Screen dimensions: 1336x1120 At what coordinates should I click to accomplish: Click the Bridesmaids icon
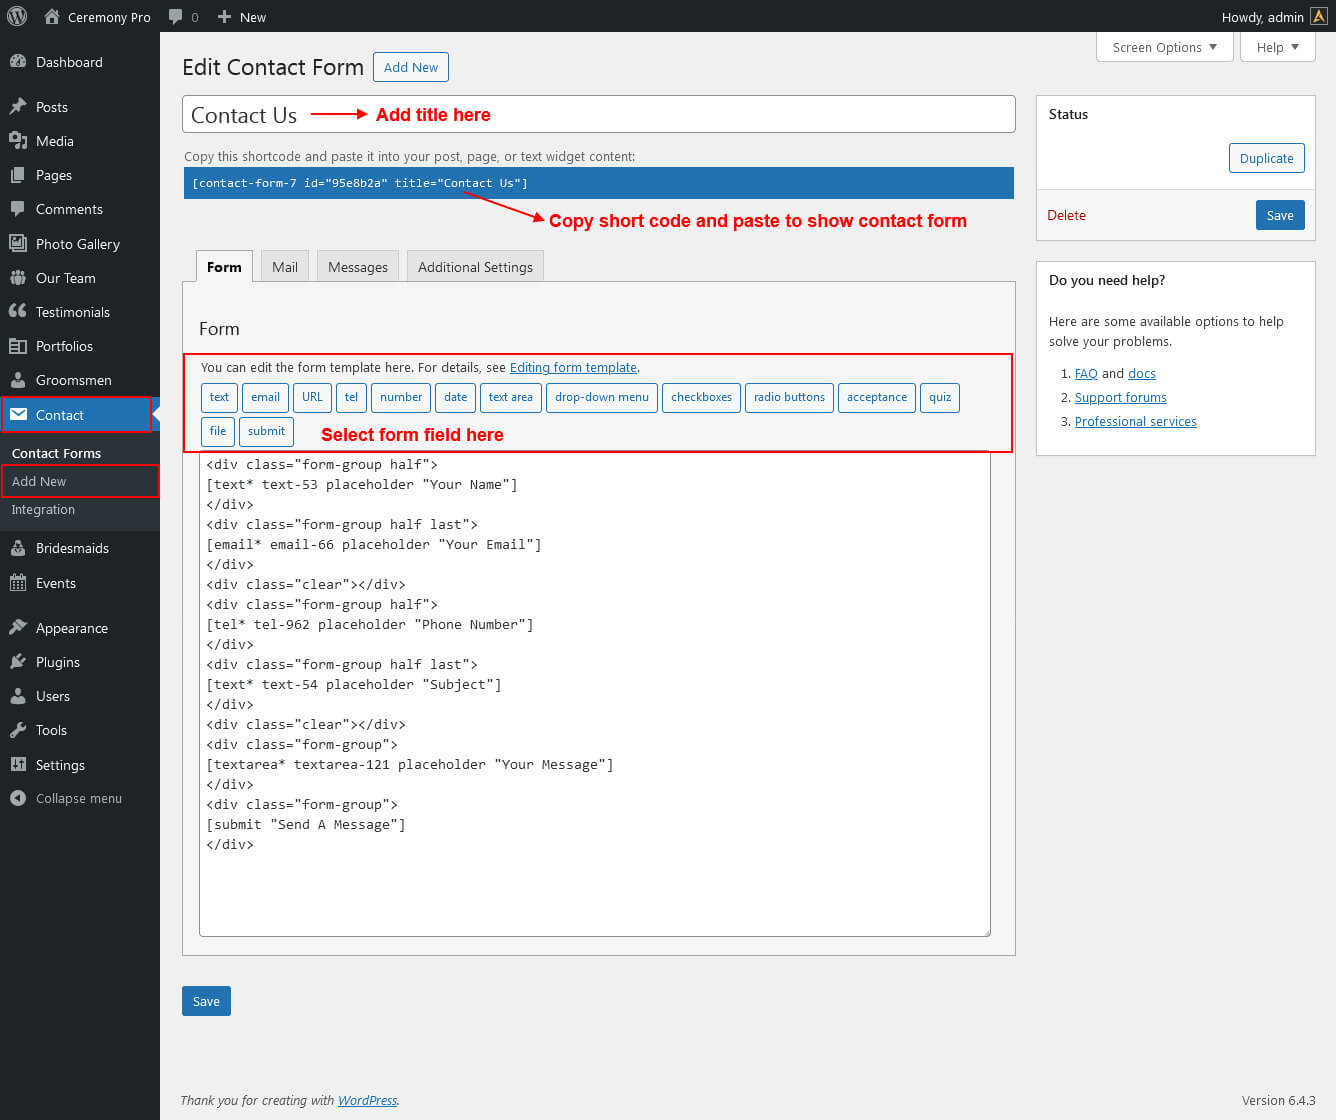click(18, 548)
